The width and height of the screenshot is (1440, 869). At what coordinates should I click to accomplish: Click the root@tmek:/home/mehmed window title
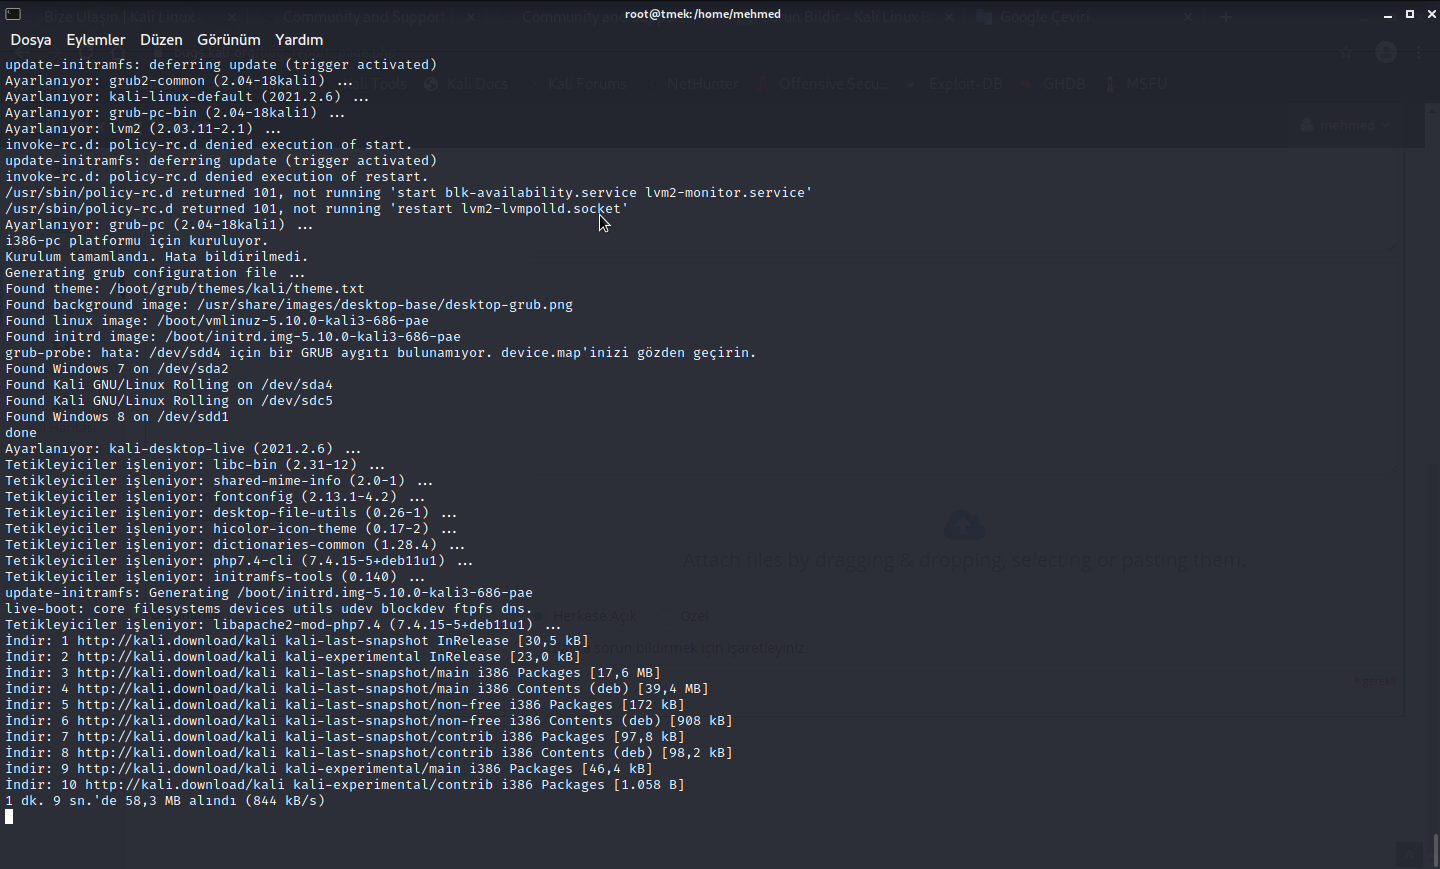point(702,14)
